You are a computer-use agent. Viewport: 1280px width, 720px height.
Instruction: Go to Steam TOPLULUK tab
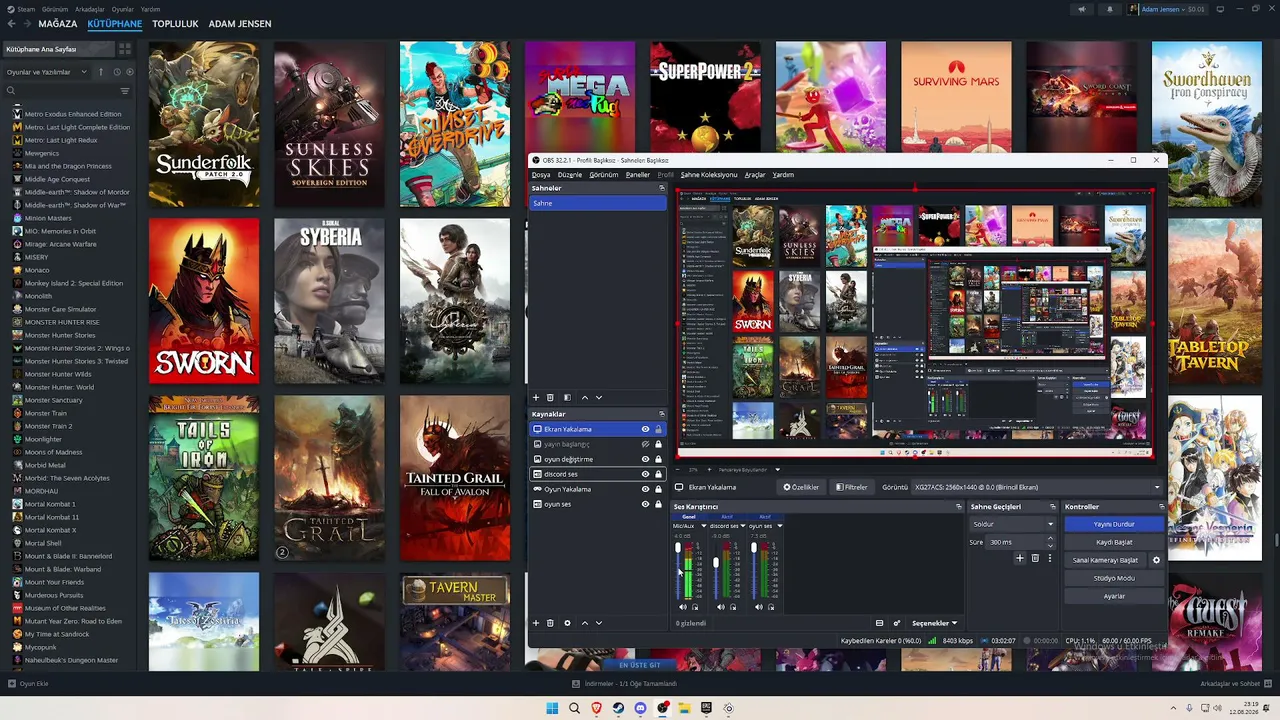(175, 24)
